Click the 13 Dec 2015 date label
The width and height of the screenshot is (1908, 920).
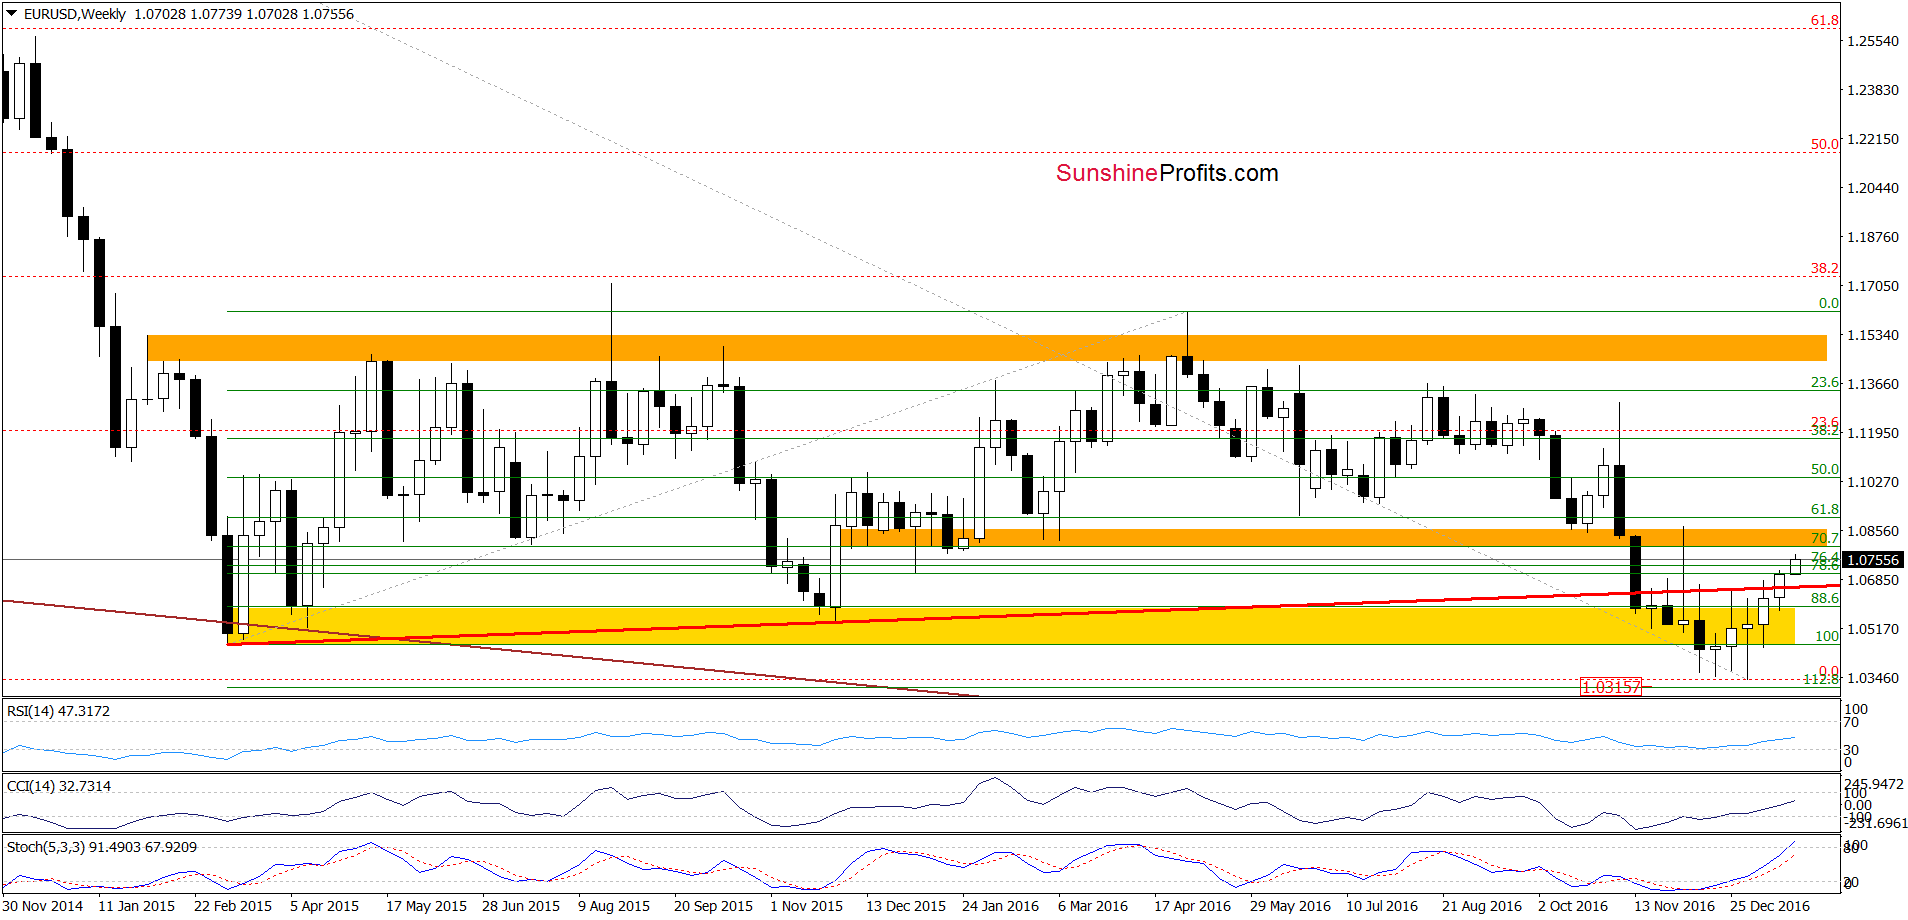906,906
